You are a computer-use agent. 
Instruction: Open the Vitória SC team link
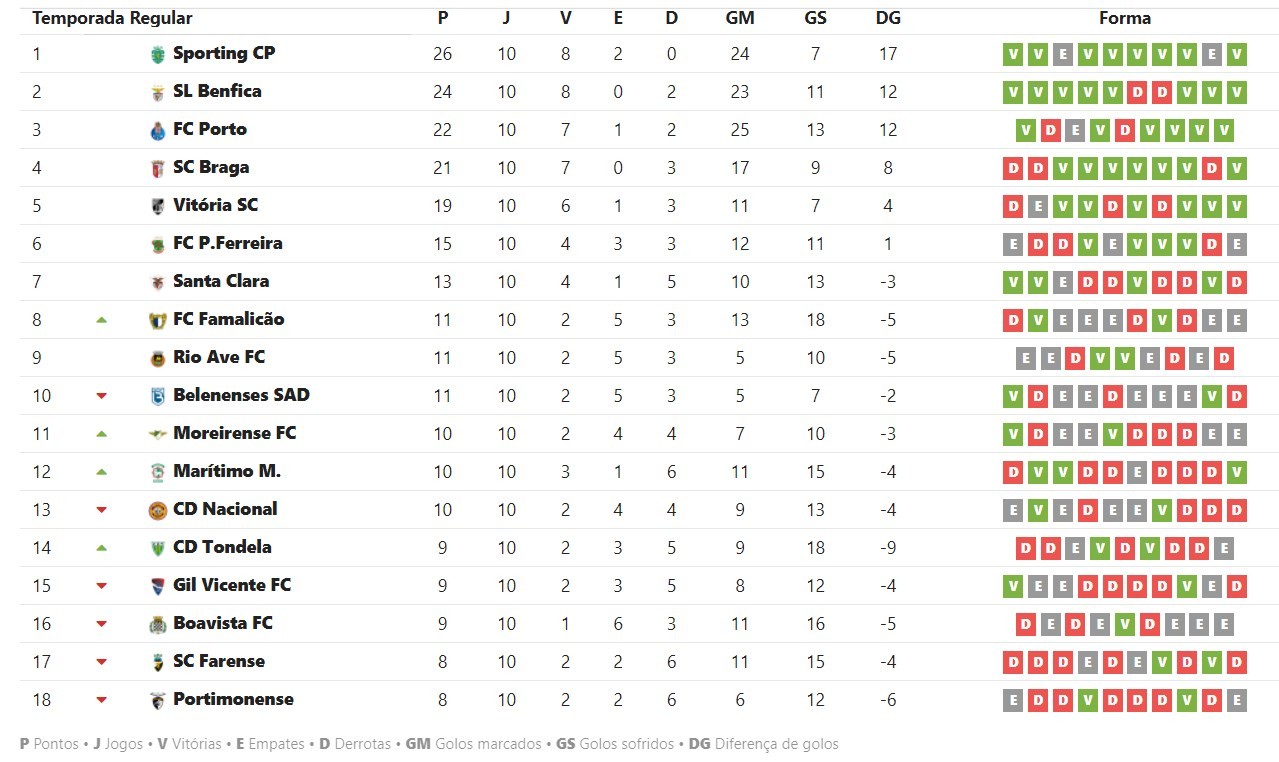[215, 205]
